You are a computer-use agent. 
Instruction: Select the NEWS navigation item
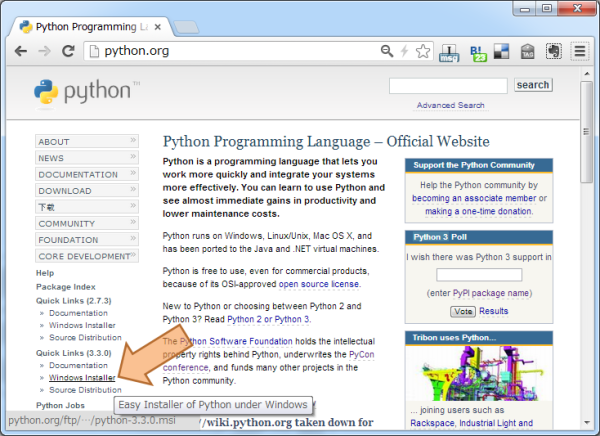[86, 158]
